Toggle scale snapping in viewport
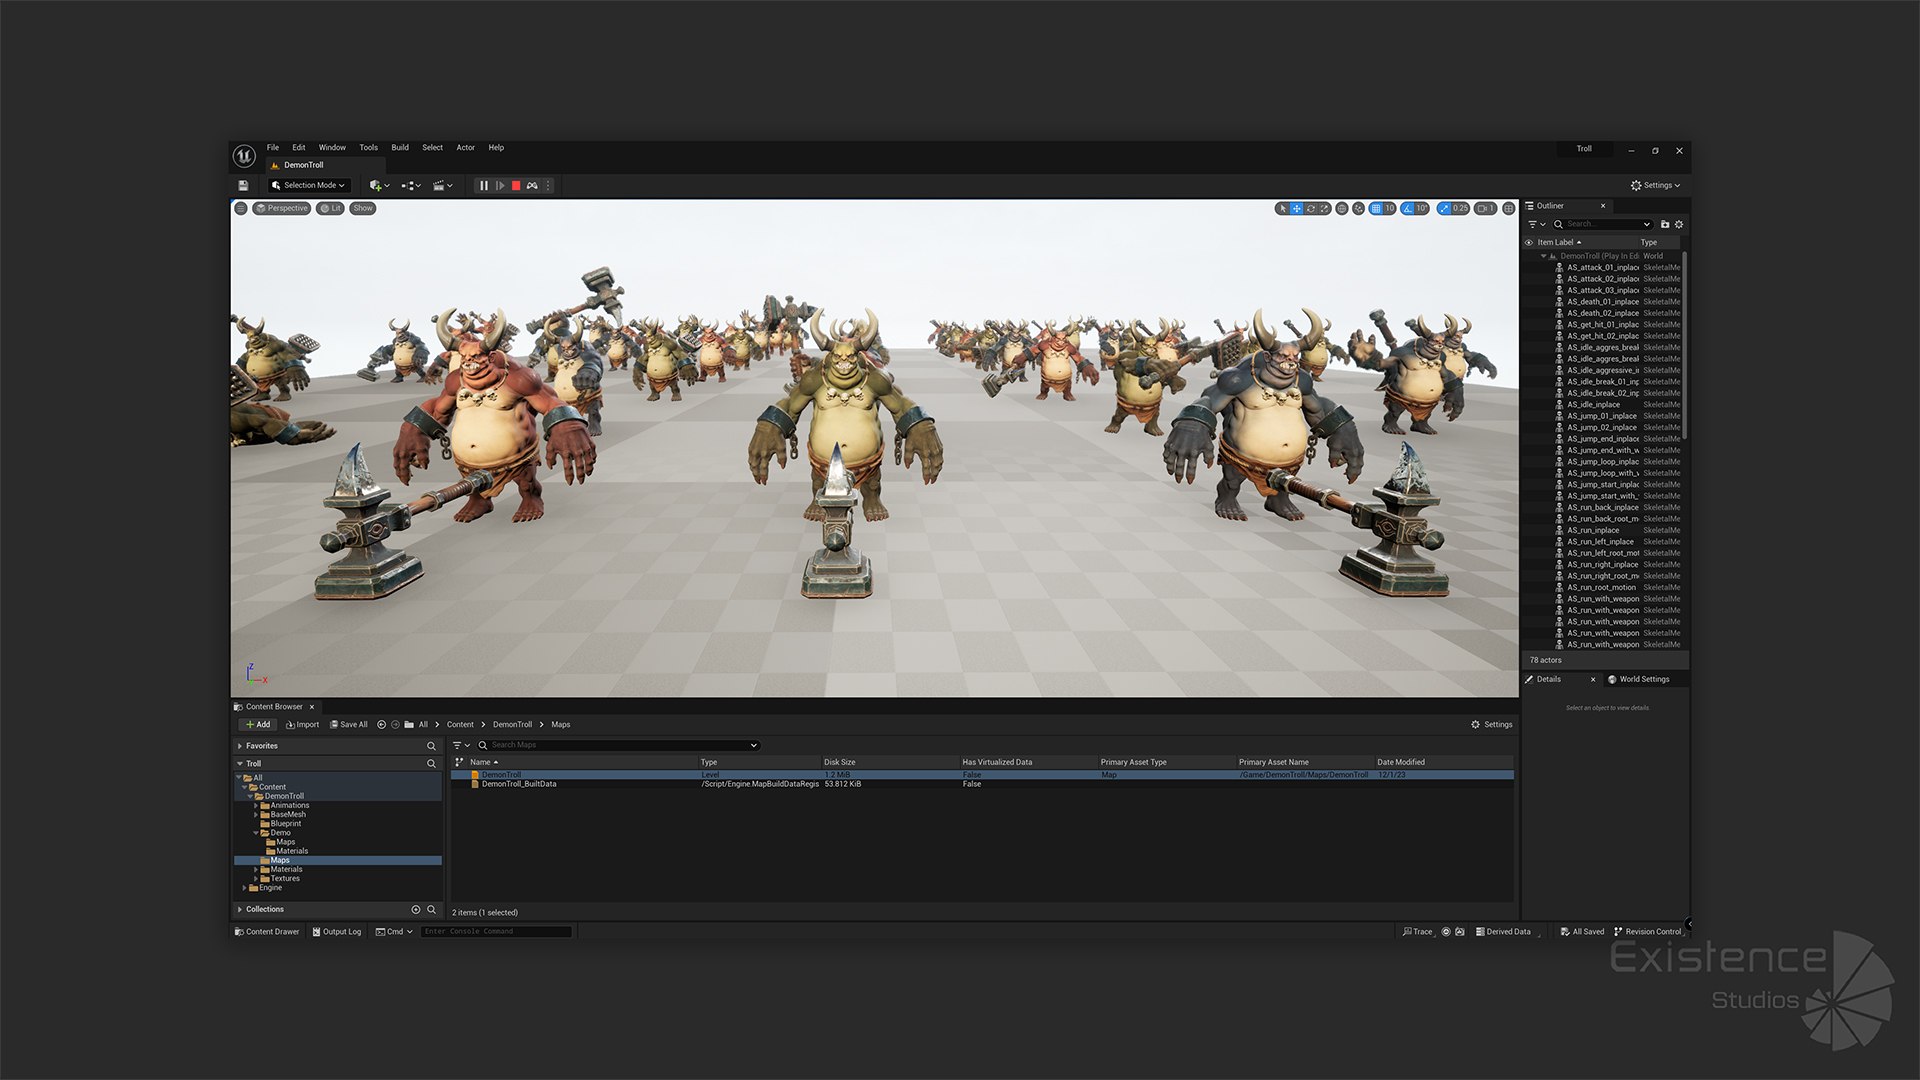The image size is (1920, 1080). click(1444, 209)
